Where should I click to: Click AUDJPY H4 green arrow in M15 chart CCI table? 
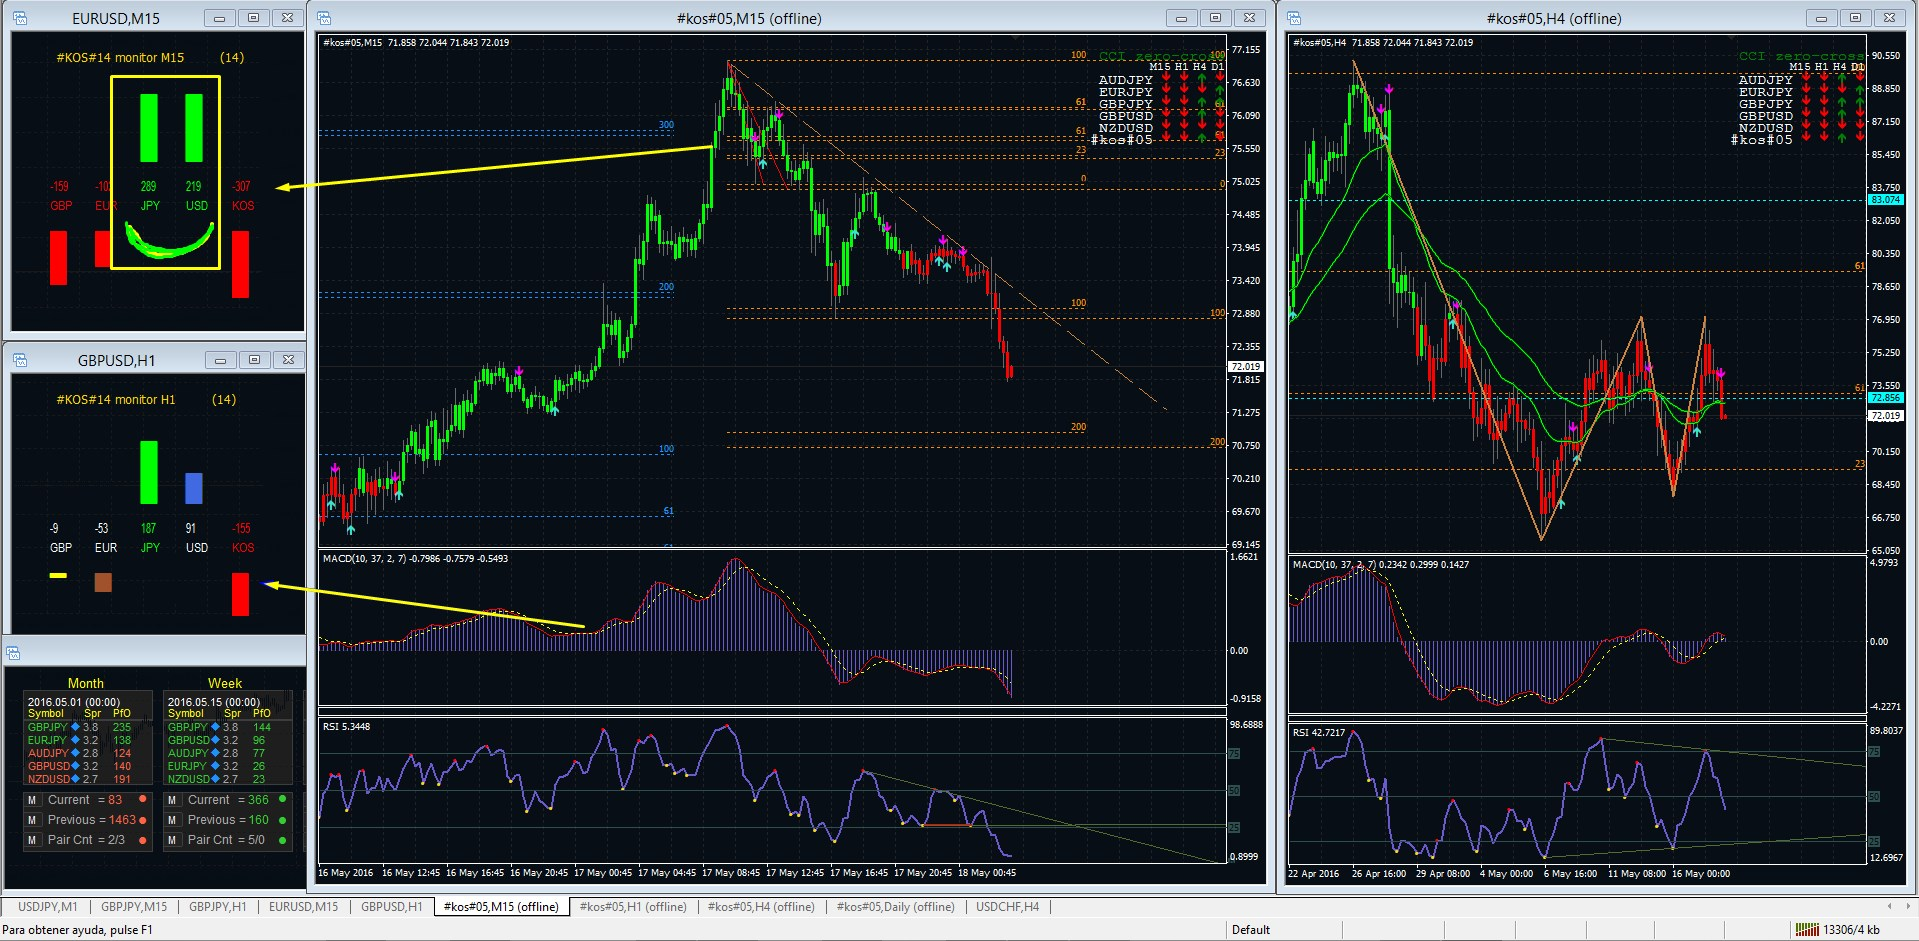(x=1202, y=77)
